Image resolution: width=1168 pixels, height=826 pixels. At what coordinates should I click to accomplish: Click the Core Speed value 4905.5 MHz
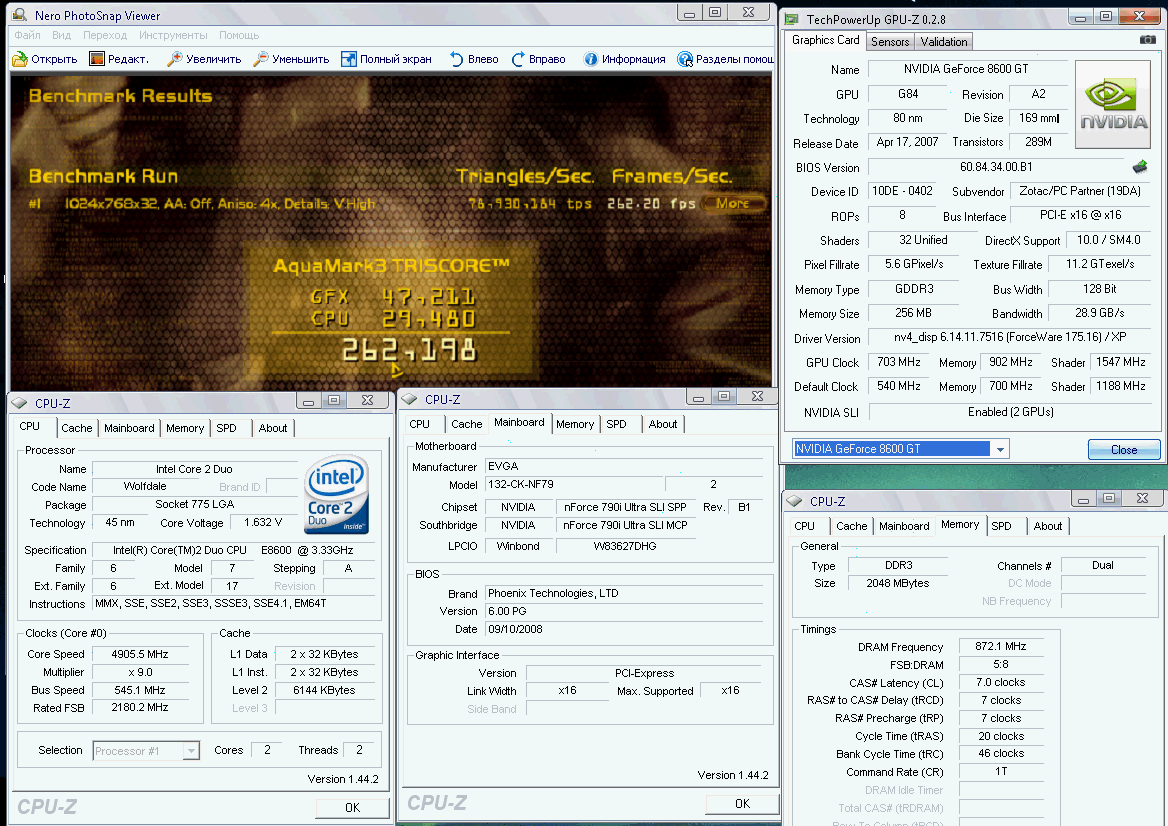pyautogui.click(x=140, y=654)
